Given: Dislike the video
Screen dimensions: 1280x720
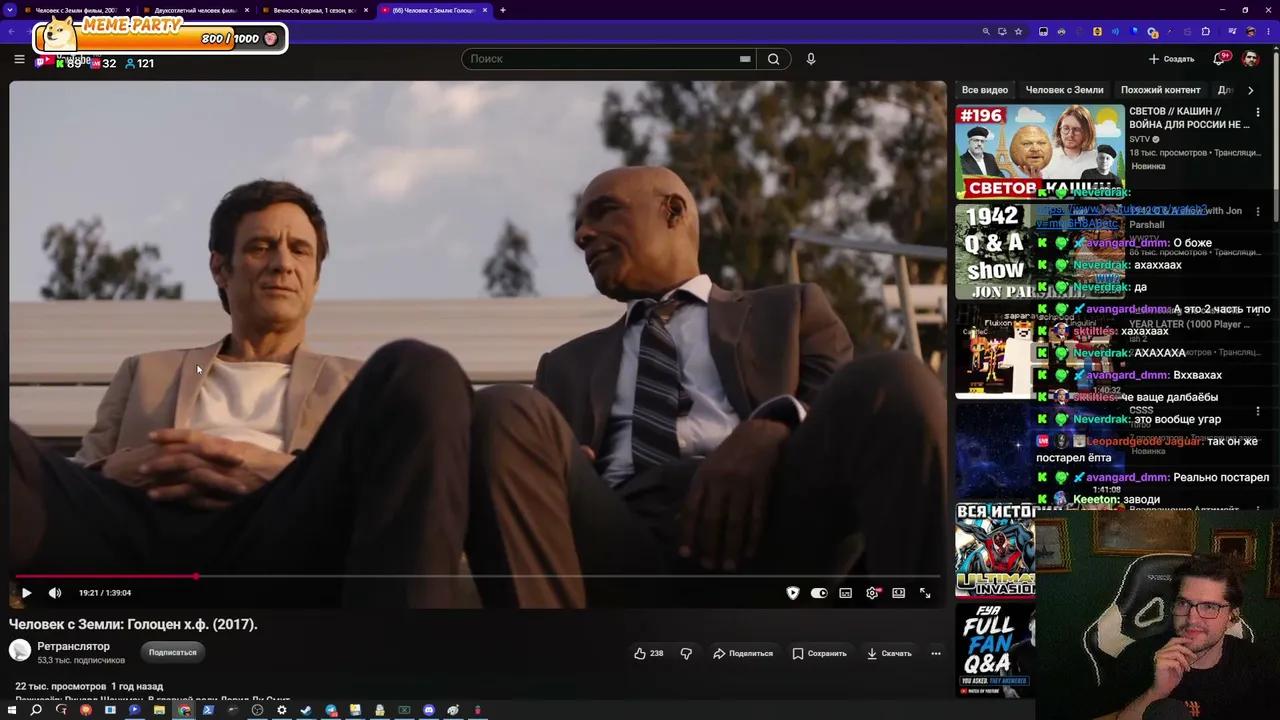Looking at the screenshot, I should [686, 653].
